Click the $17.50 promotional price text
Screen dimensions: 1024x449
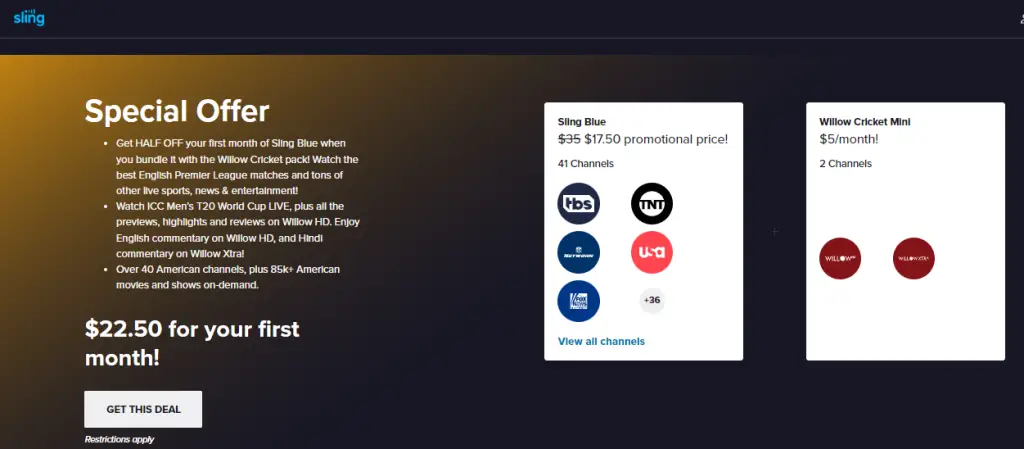656,139
